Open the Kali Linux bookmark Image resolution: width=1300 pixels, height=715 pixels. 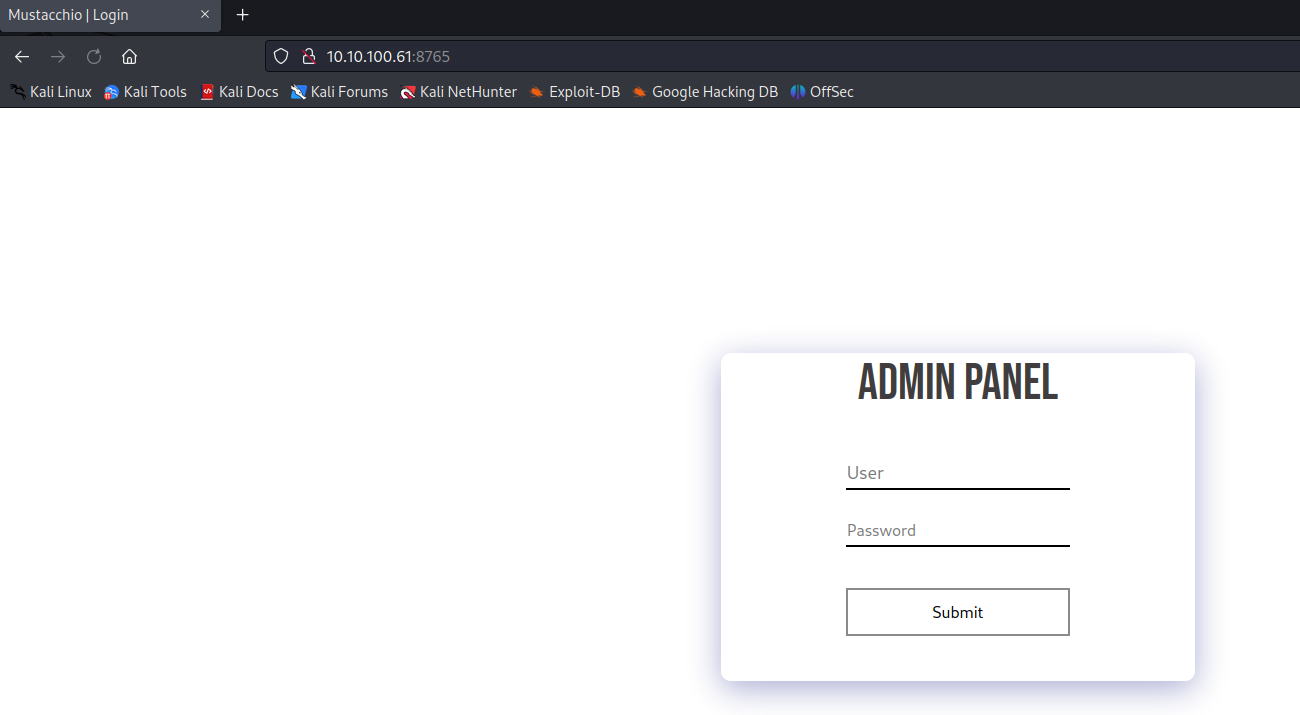51,92
